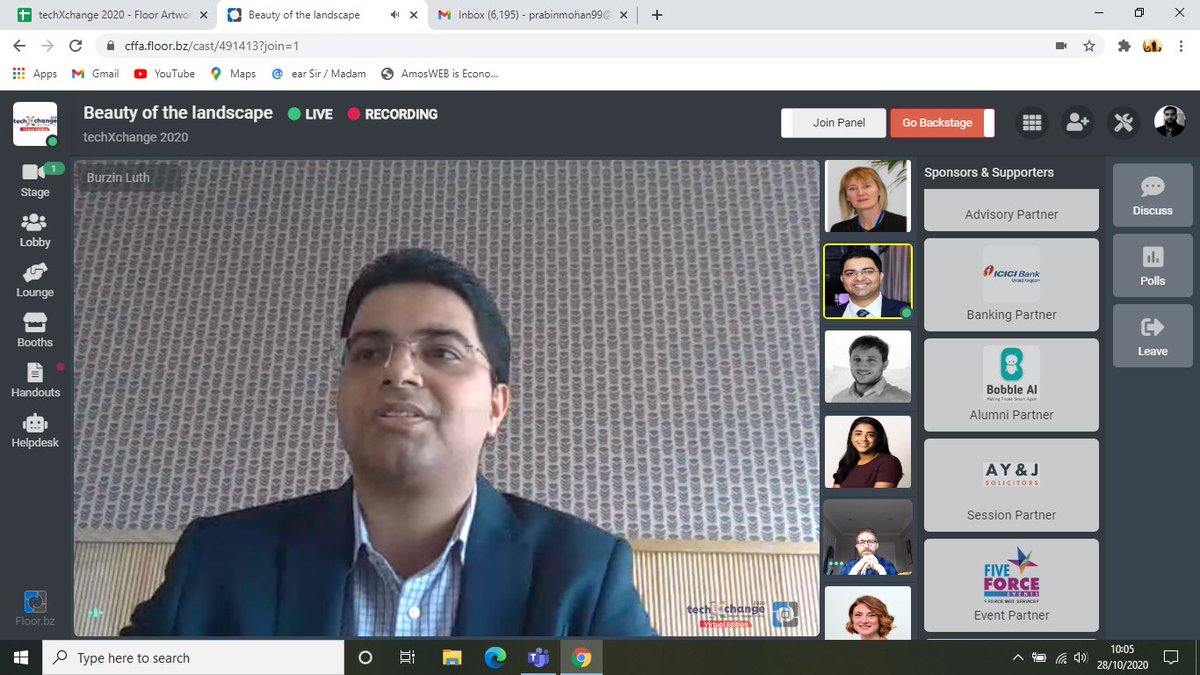Screen dimensions: 1200x675
Task: Click the Sponsors & Supporters heading
Action: coord(988,172)
